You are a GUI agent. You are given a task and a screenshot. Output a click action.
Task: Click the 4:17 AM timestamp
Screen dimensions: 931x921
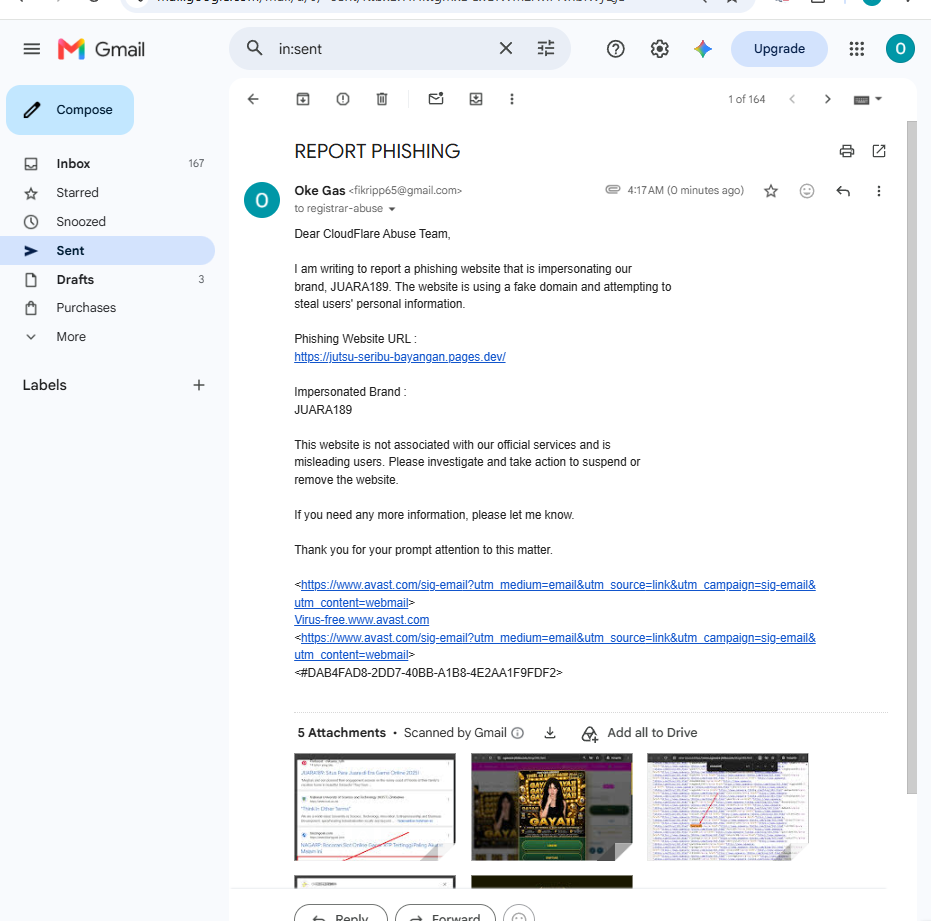(x=685, y=190)
